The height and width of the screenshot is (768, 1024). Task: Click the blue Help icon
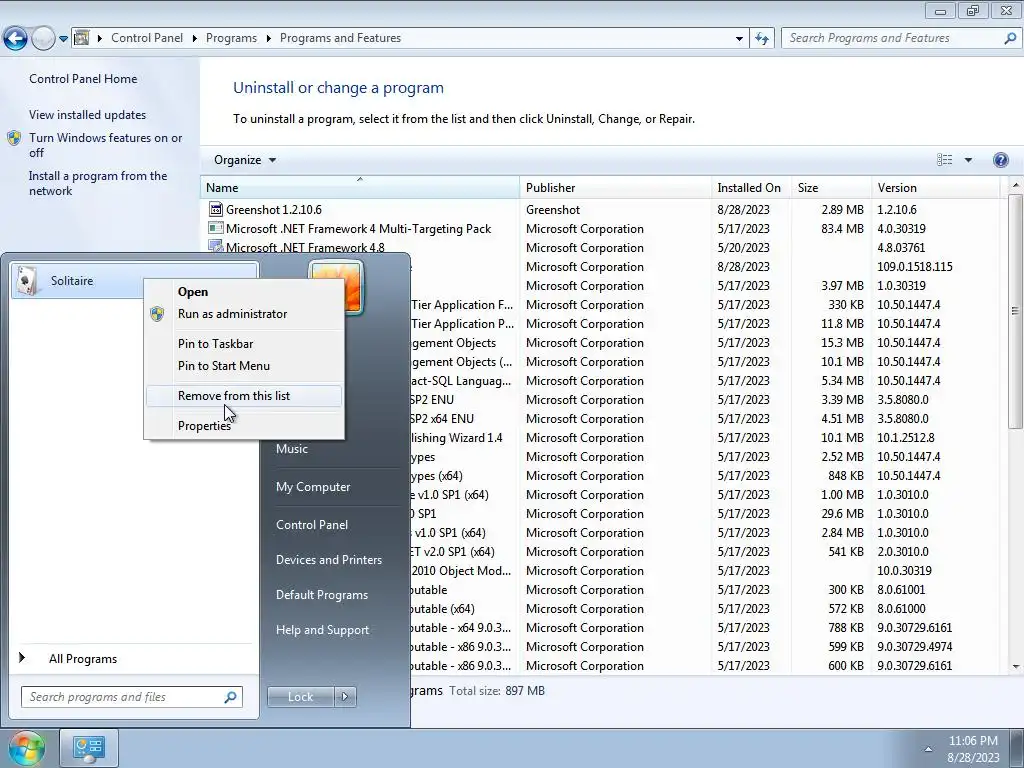tap(1000, 160)
